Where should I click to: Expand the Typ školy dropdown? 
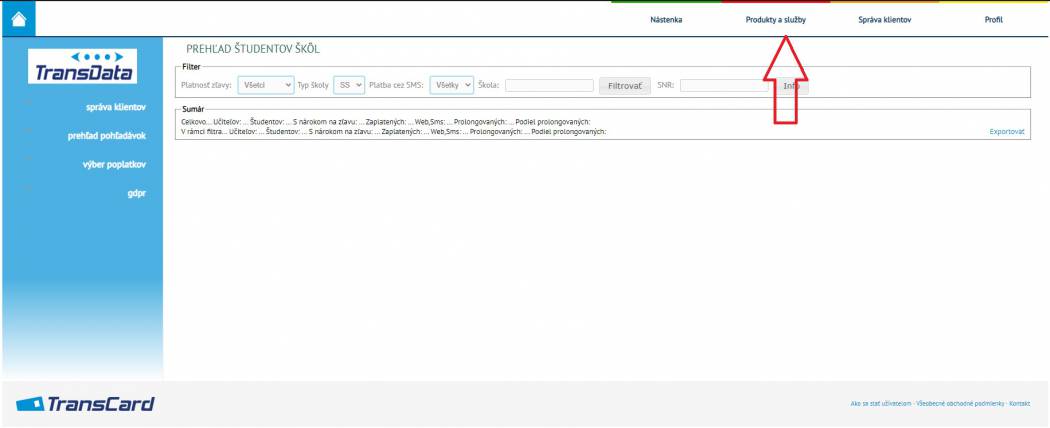[349, 86]
